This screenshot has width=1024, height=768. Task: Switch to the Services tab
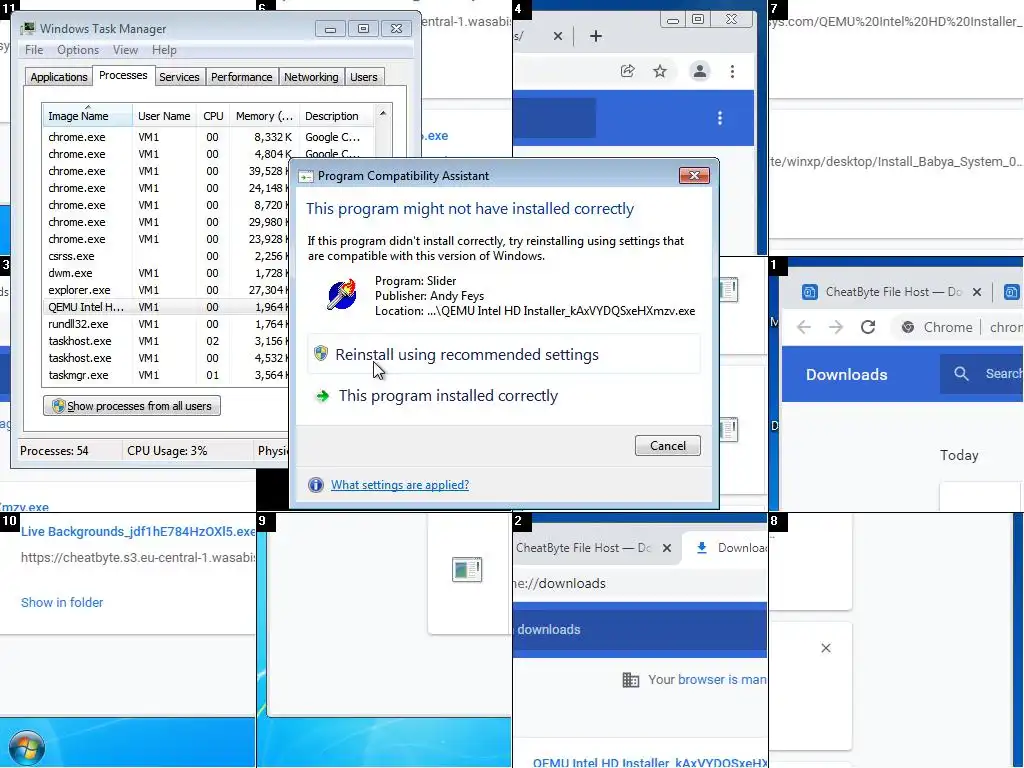179,77
